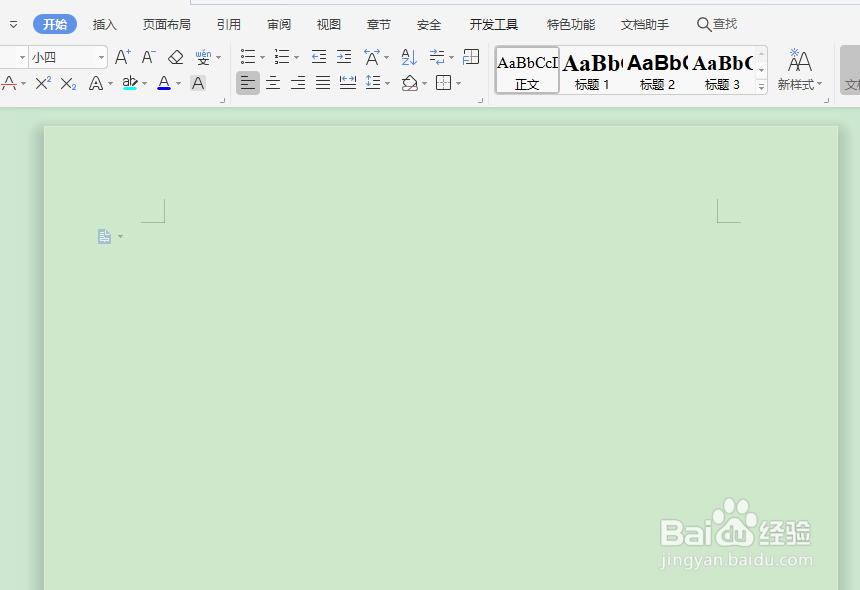Expand the strikethrough A options arrow
Image resolution: width=860 pixels, height=590 pixels.
tap(24, 84)
